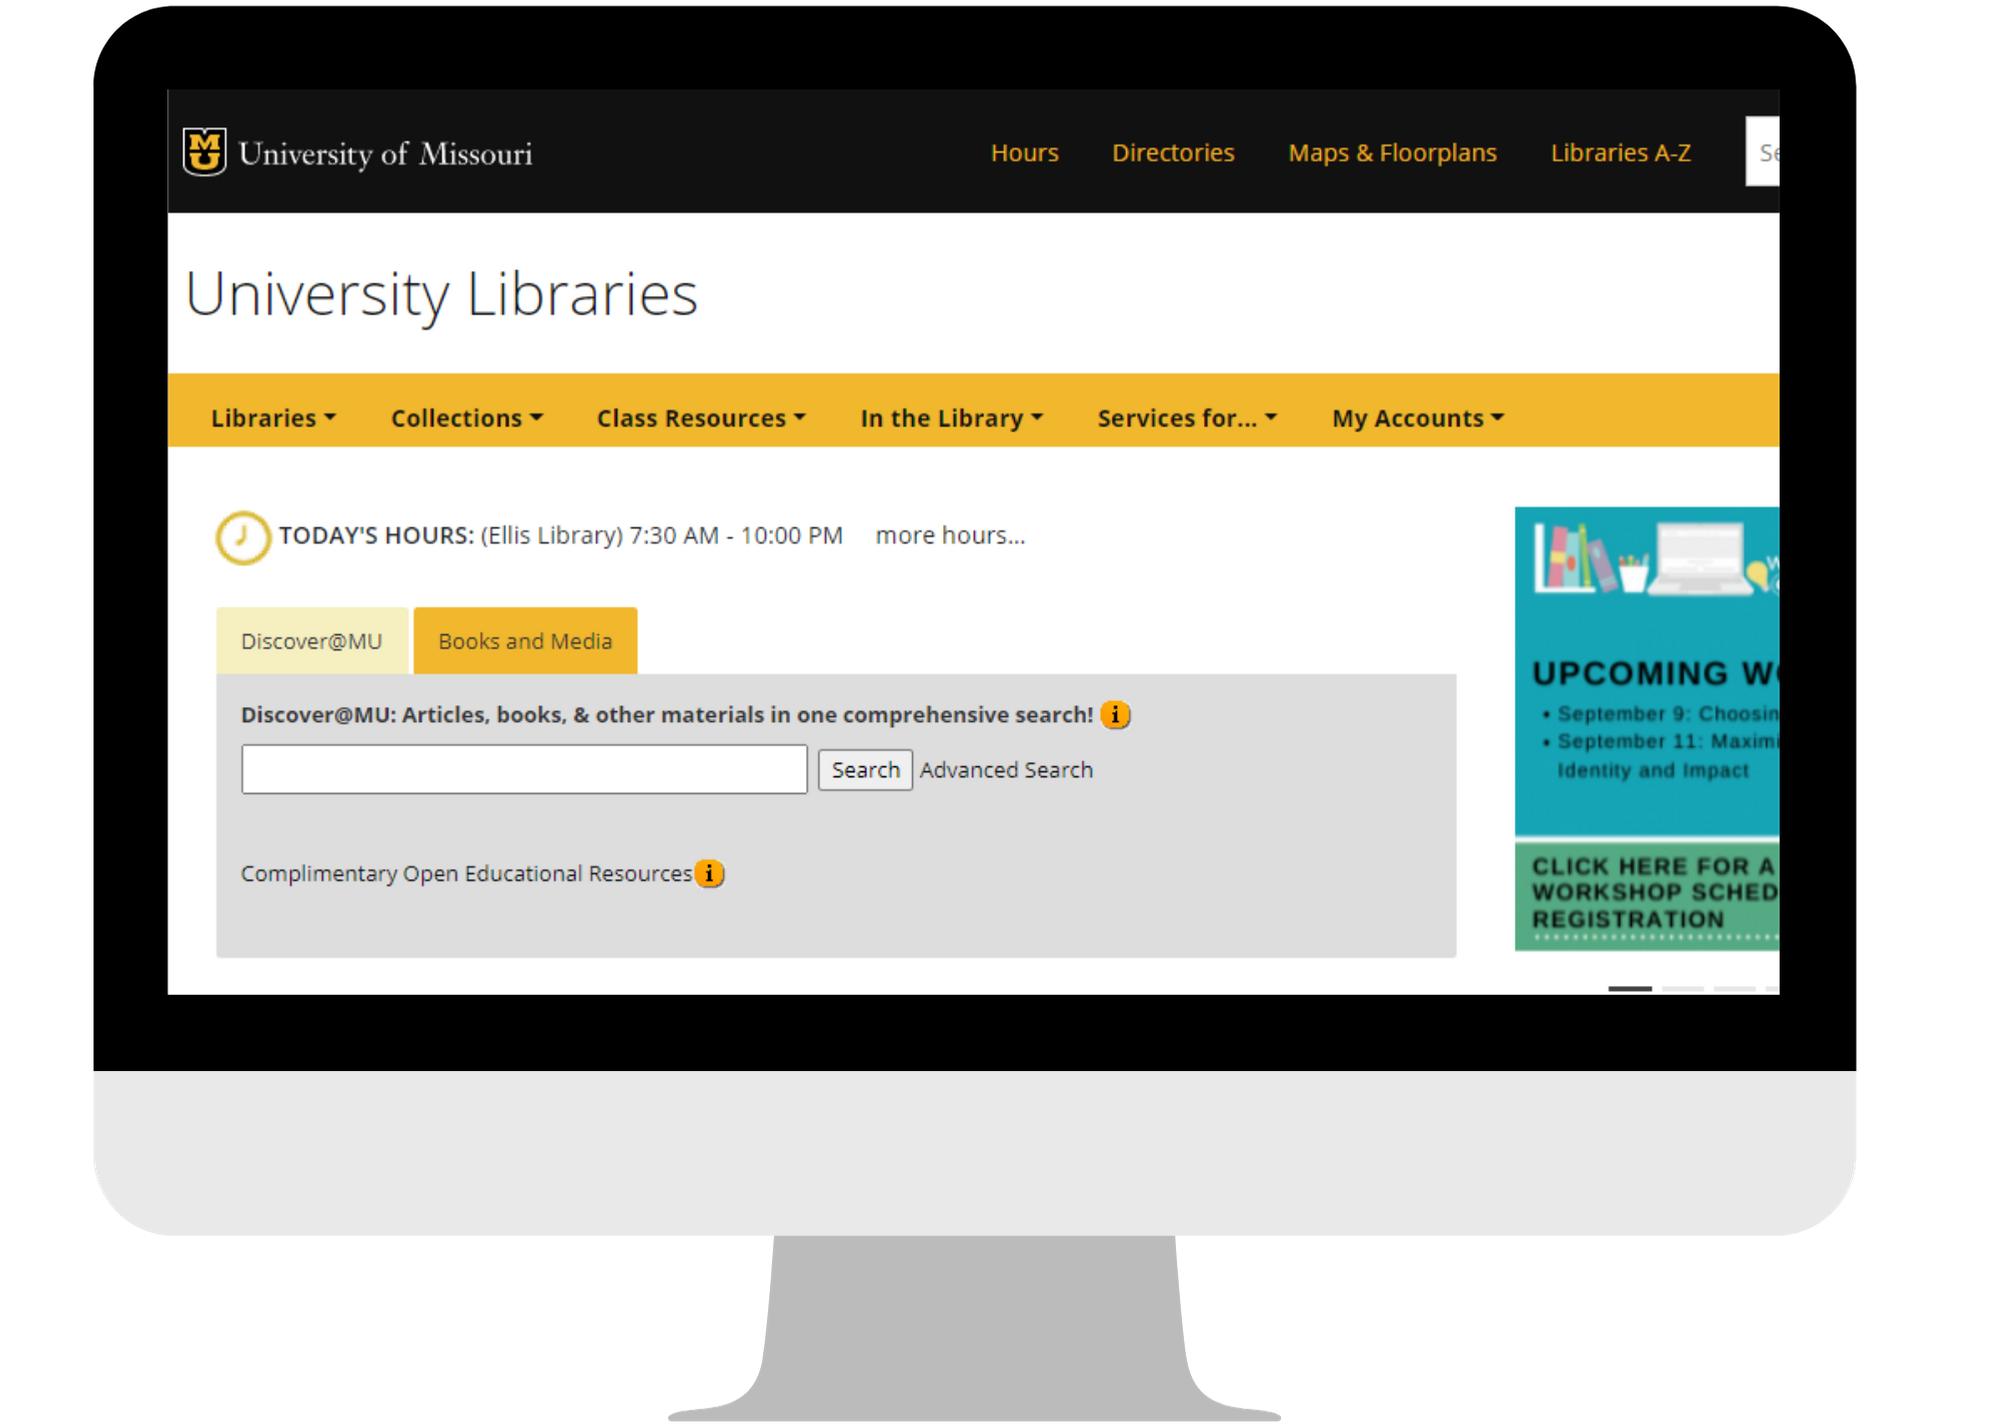Image resolution: width=2000 pixels, height=1428 pixels.
Task: Go to Maps & Floorplans page
Action: 1392,153
